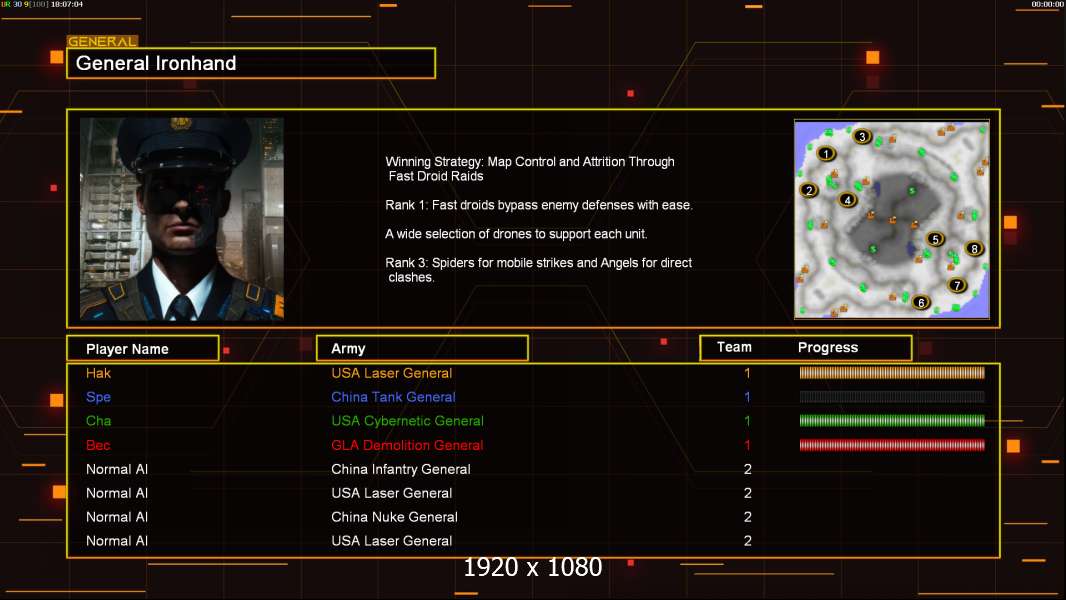1066x600 pixels.
Task: Click the Army column header
Action: tap(422, 349)
